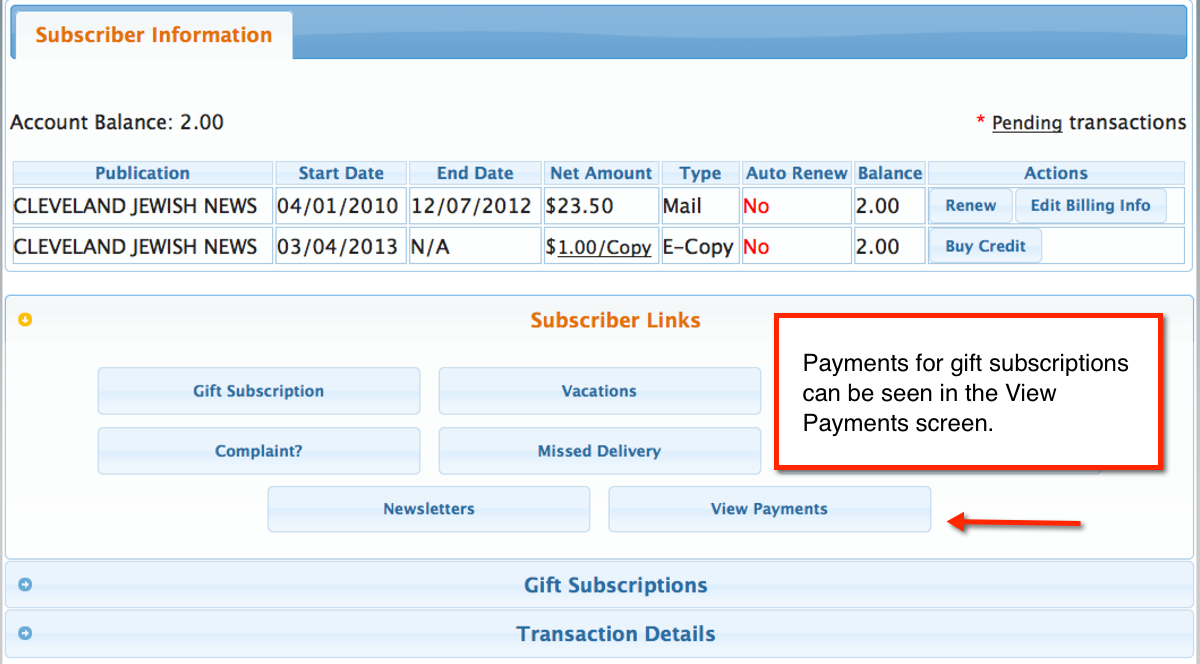Click the Renew button for the Mail subscription
The width and height of the screenshot is (1200, 664).
click(971, 206)
